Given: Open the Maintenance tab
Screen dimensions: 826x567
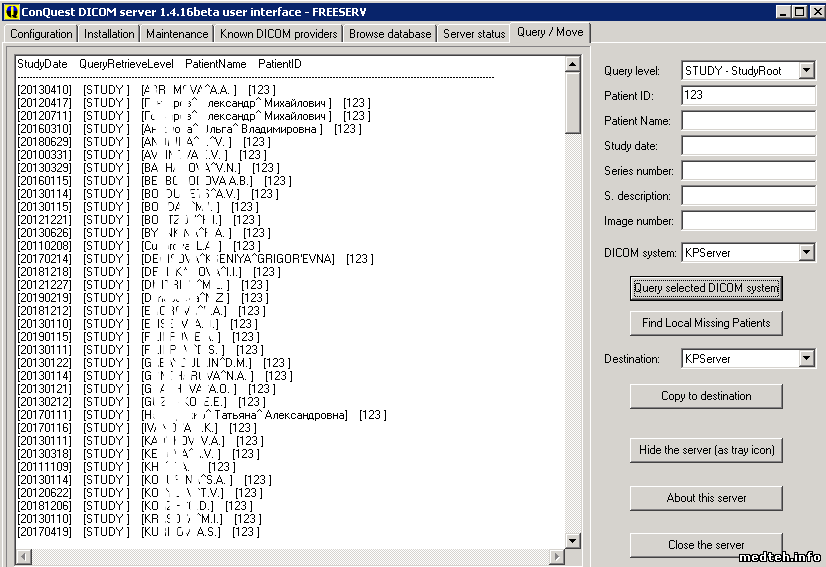Looking at the screenshot, I should [177, 33].
